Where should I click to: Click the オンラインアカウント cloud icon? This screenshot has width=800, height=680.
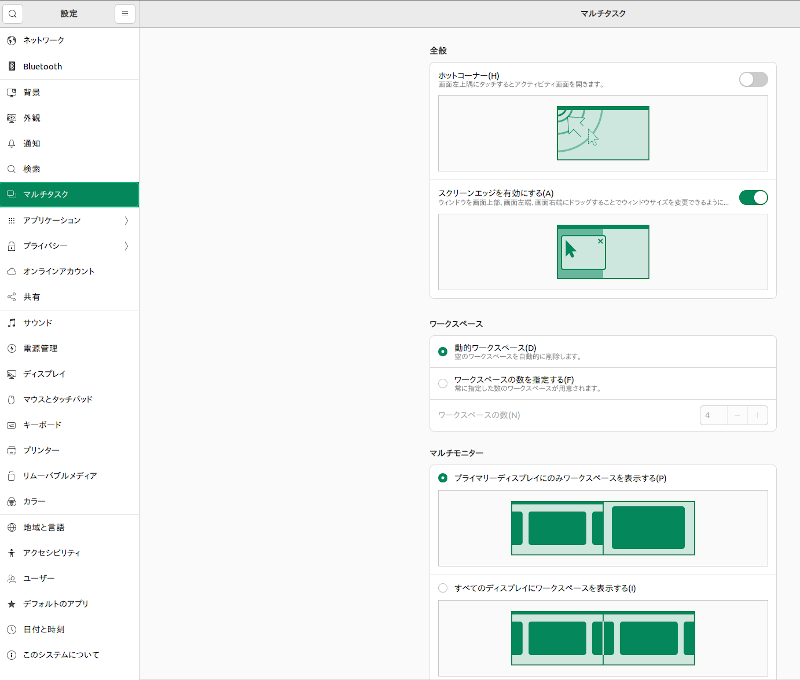tap(12, 271)
